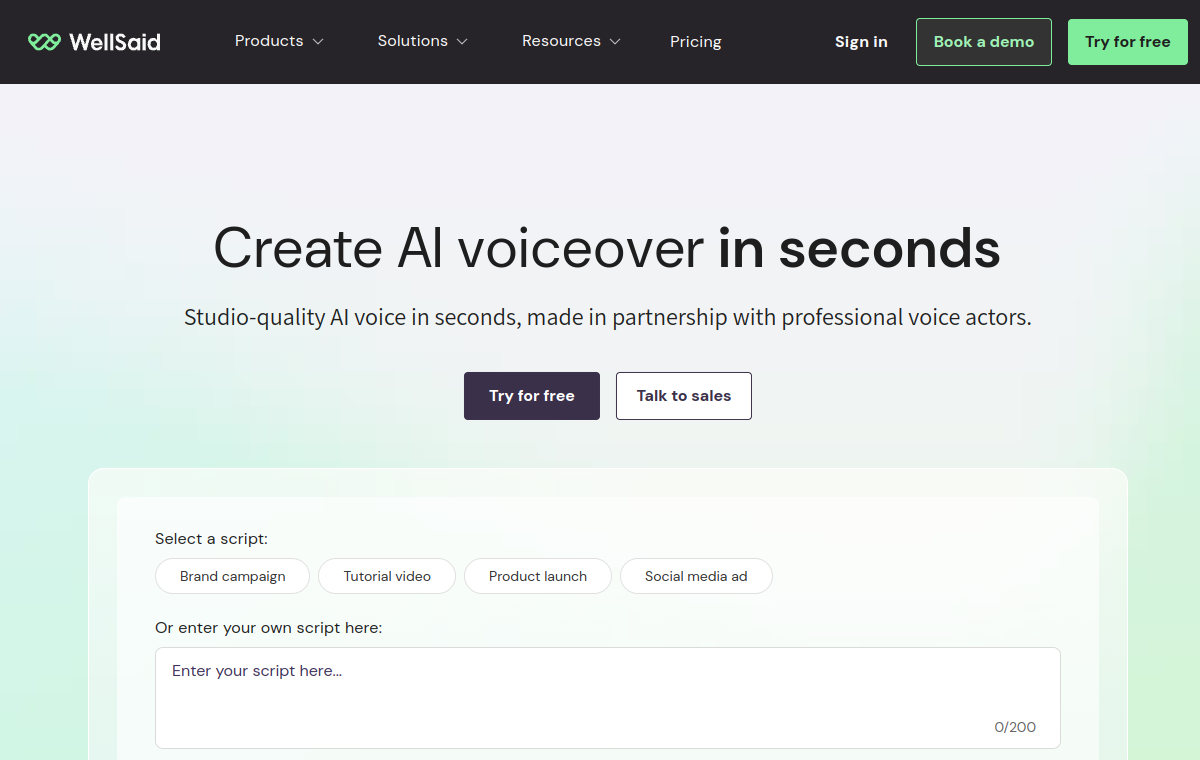Go to the Pricing page
The height and width of the screenshot is (760, 1200).
tap(696, 42)
